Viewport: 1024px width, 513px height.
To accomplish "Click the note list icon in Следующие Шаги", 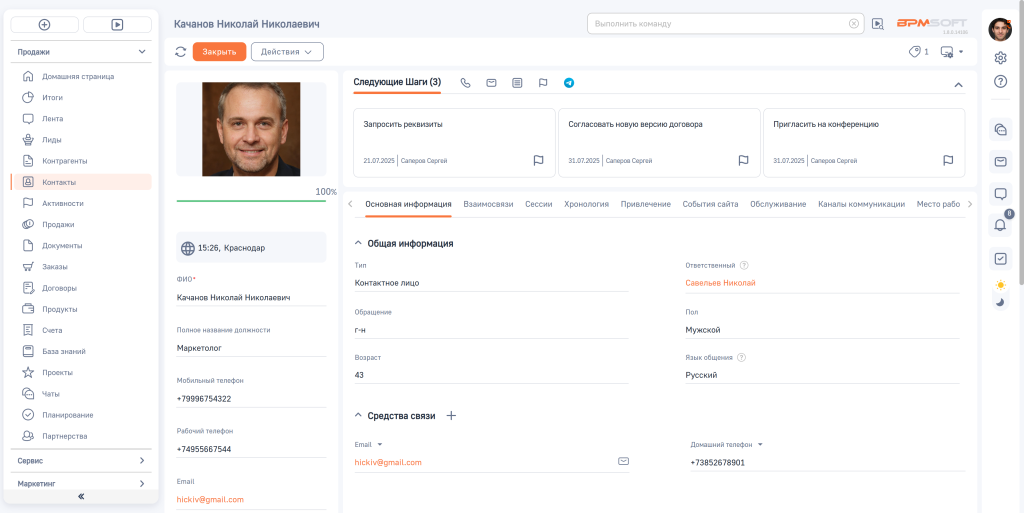I will point(517,83).
